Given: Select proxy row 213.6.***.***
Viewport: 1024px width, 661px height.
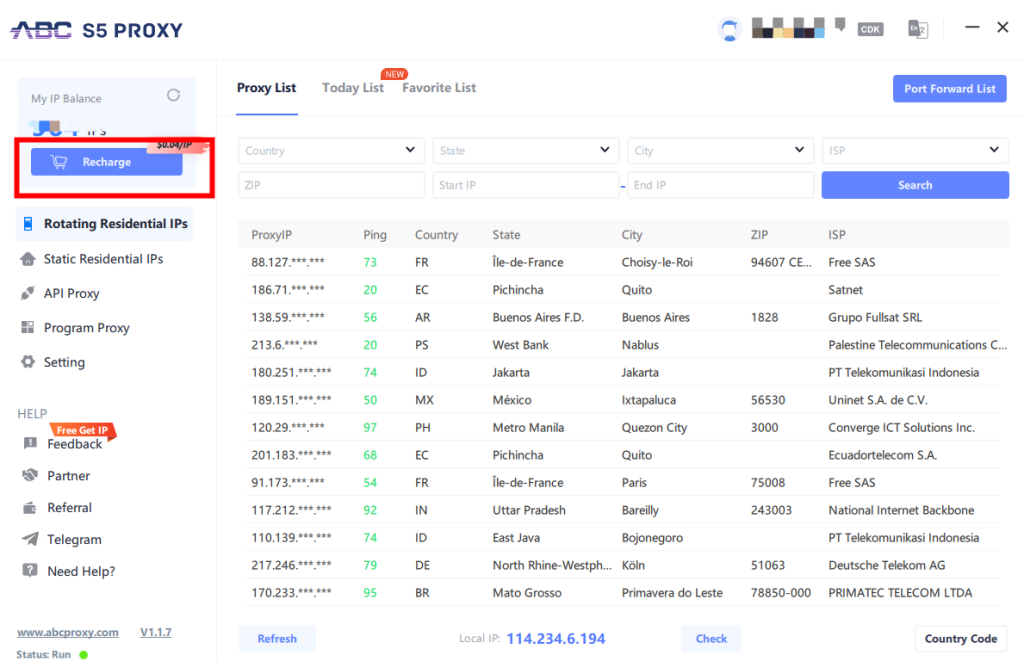Looking at the screenshot, I should (623, 344).
